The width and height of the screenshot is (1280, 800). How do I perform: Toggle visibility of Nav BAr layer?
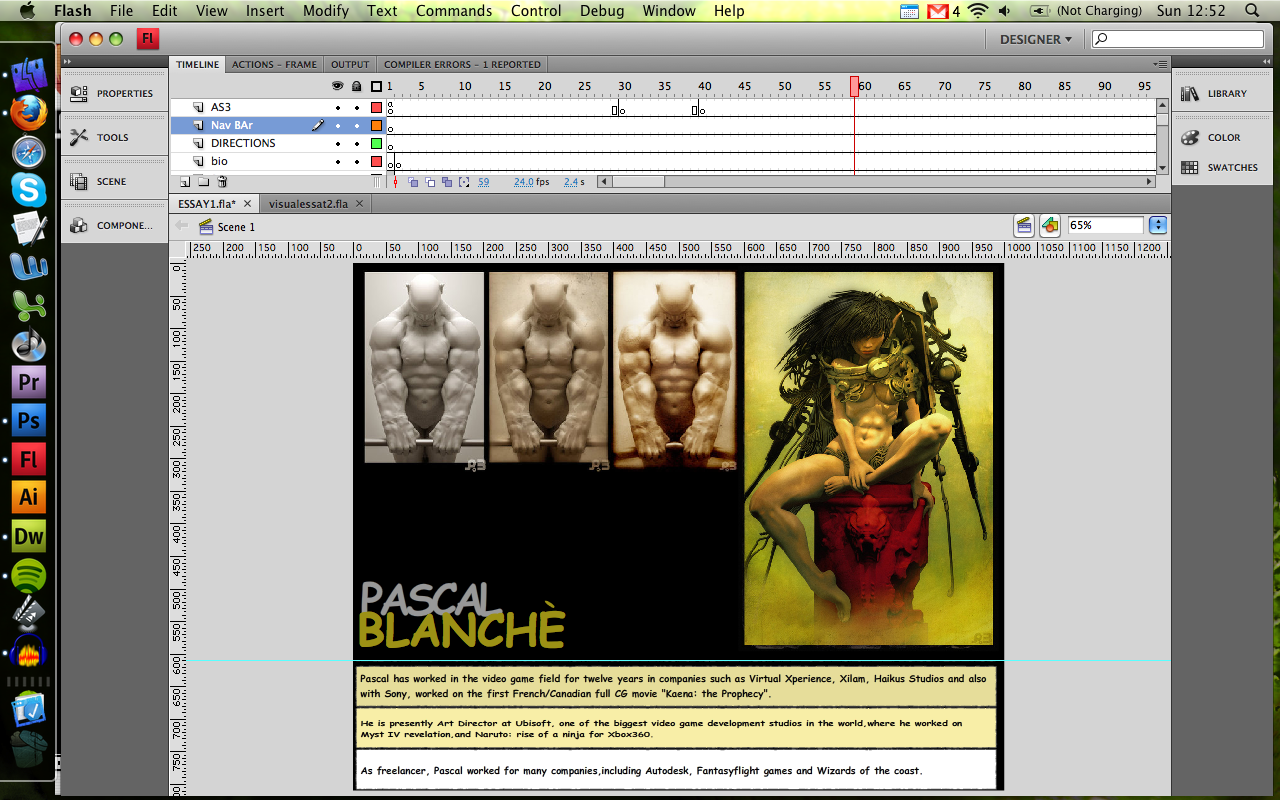coord(338,126)
